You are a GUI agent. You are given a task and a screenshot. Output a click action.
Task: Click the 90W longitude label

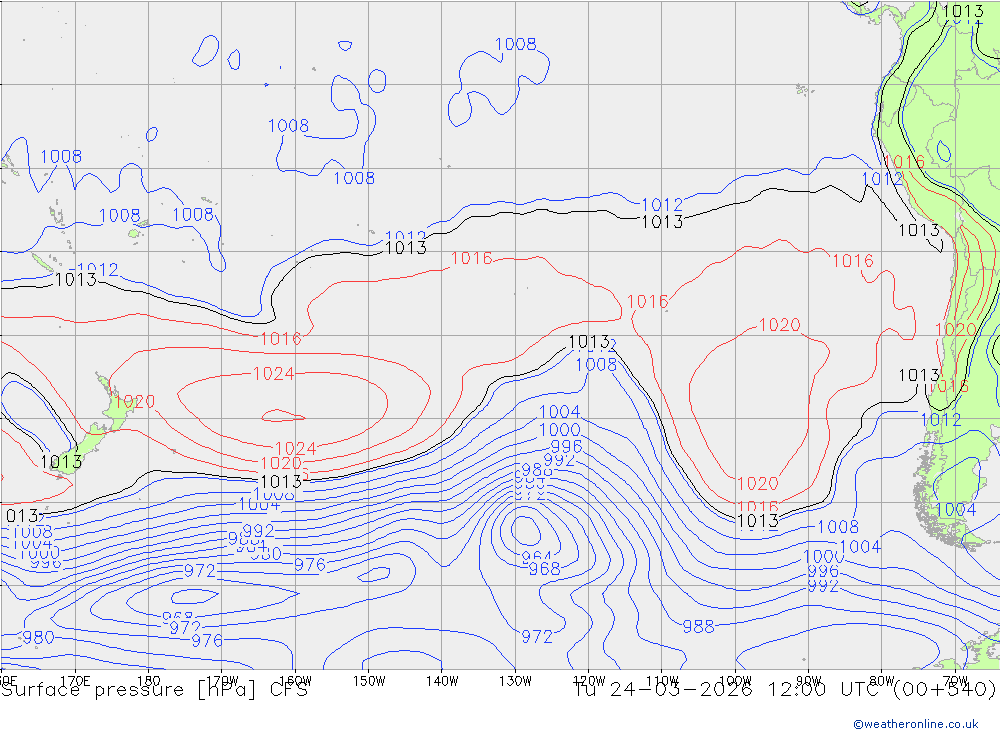[809, 681]
